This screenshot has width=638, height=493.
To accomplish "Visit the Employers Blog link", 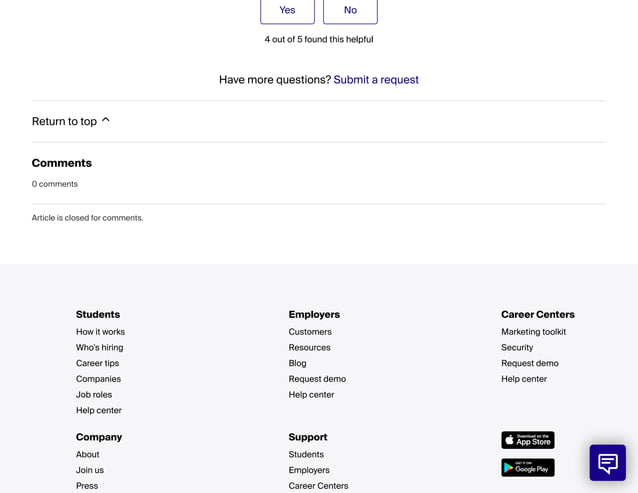I will click(x=297, y=363).
